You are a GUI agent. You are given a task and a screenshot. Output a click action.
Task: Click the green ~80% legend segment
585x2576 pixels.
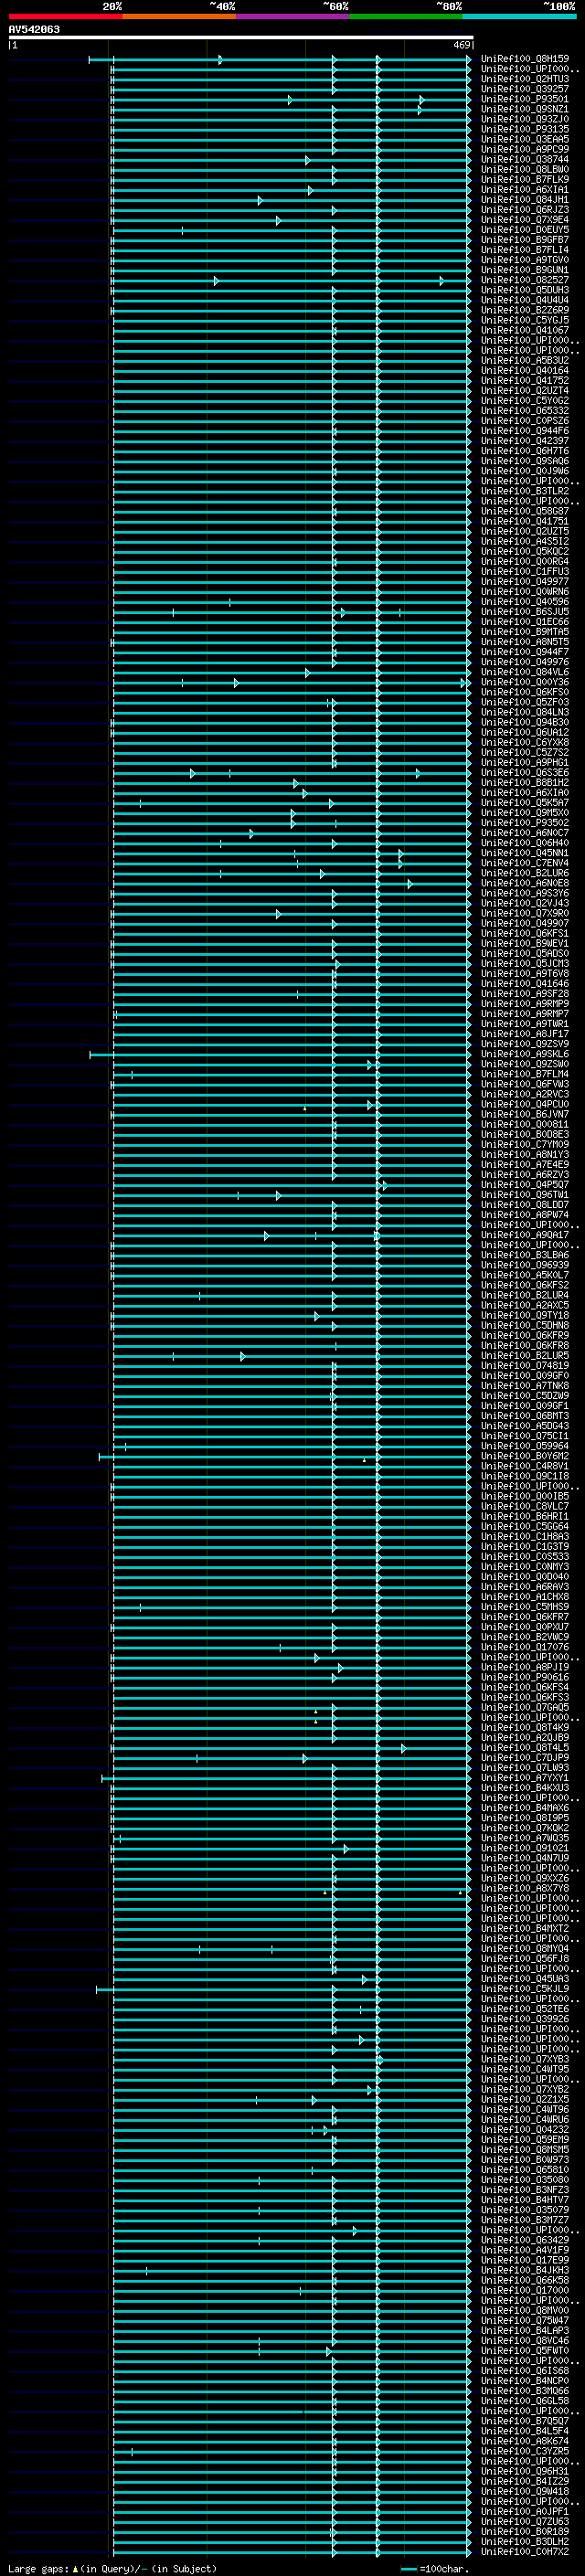[406, 16]
